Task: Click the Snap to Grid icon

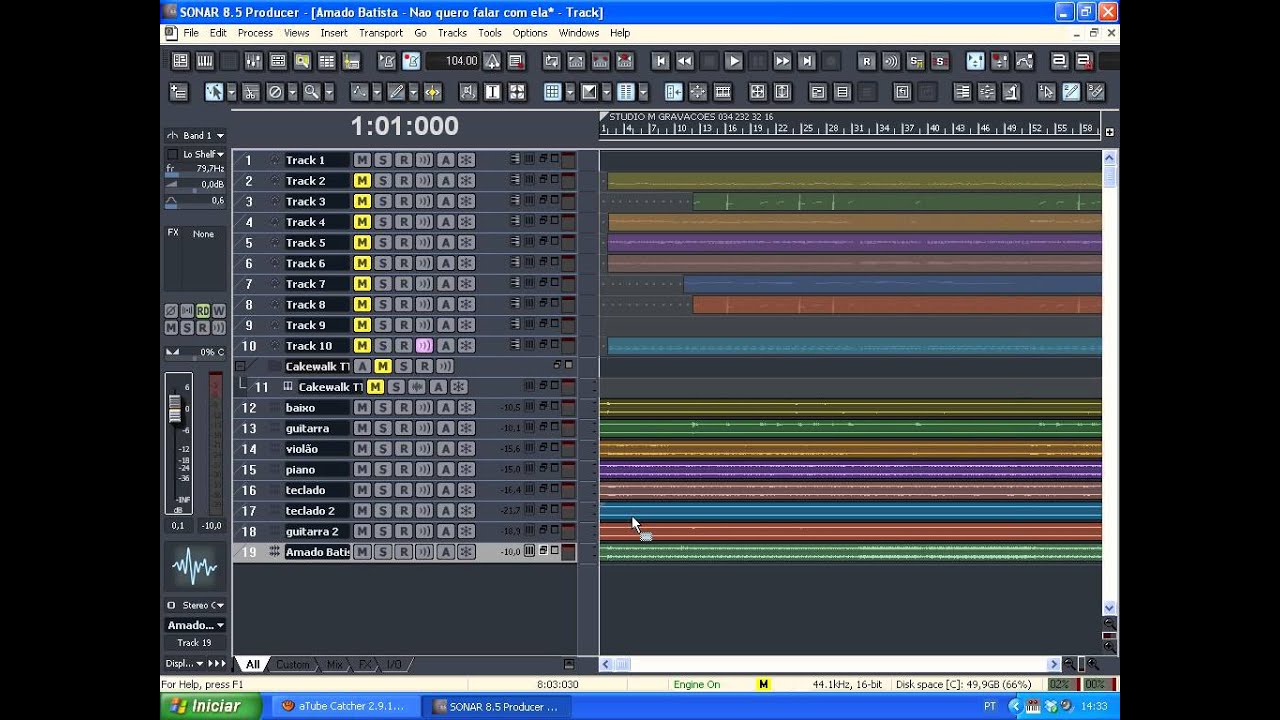Action: (552, 92)
